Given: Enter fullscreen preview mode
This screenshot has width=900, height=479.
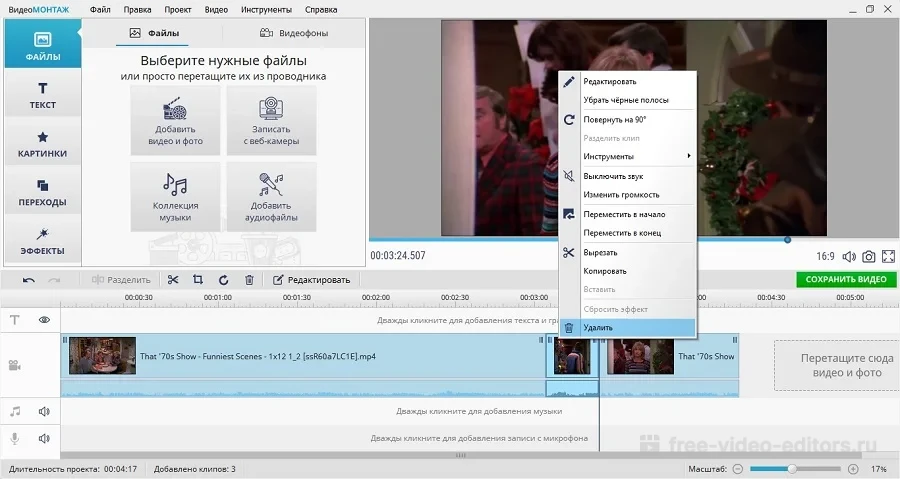Looking at the screenshot, I should (888, 256).
